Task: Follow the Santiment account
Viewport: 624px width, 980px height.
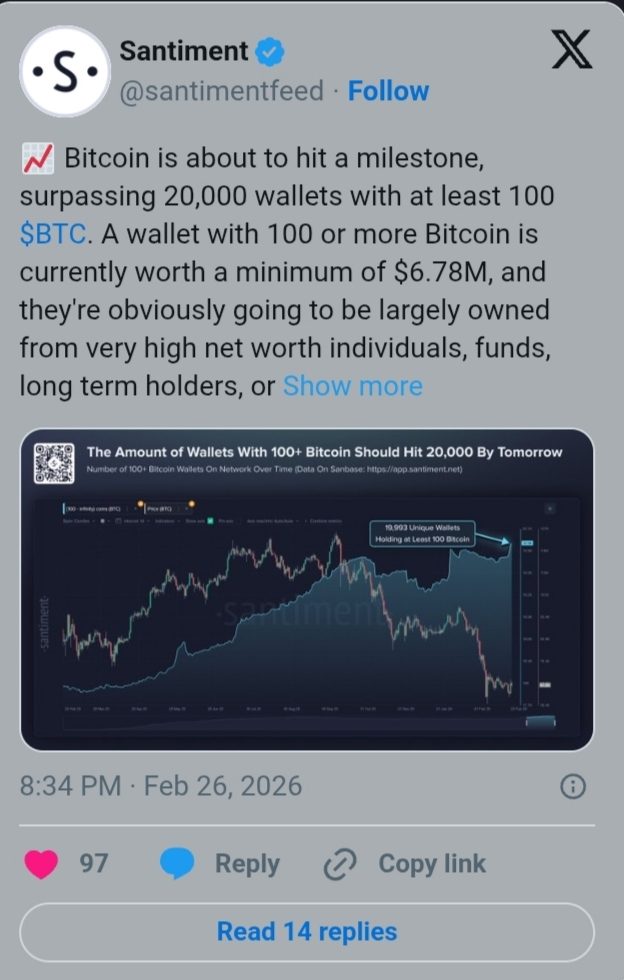Action: (388, 91)
